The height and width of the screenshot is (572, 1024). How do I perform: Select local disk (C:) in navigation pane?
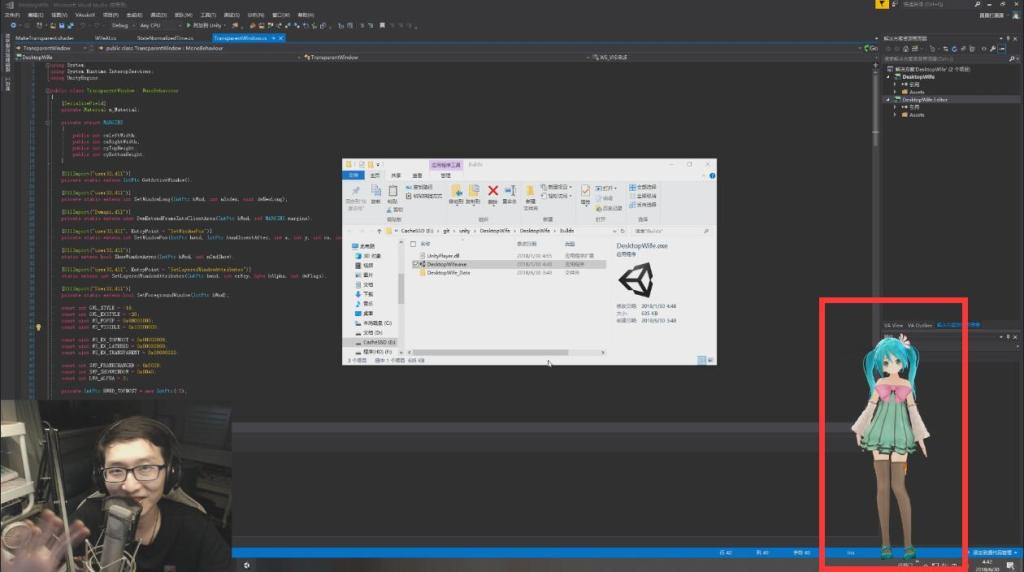(373, 323)
